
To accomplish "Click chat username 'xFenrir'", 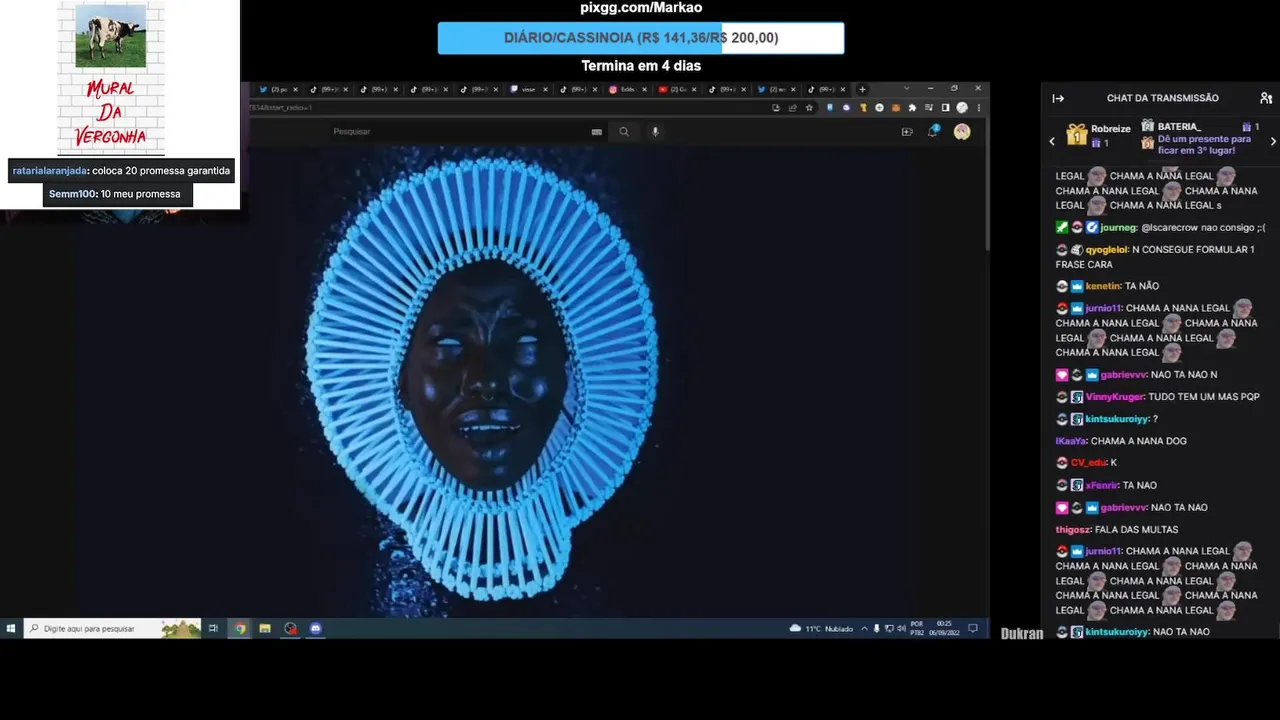I will tap(1103, 485).
